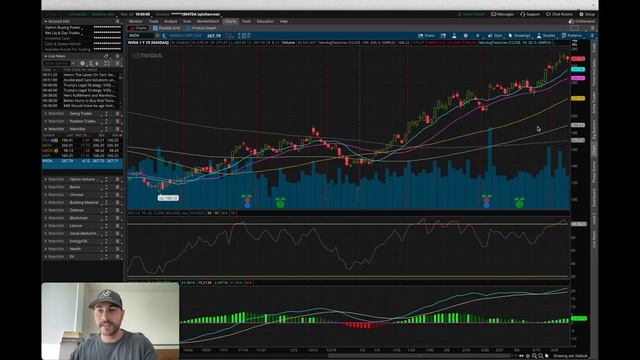Open the Setup menu

coord(587,14)
